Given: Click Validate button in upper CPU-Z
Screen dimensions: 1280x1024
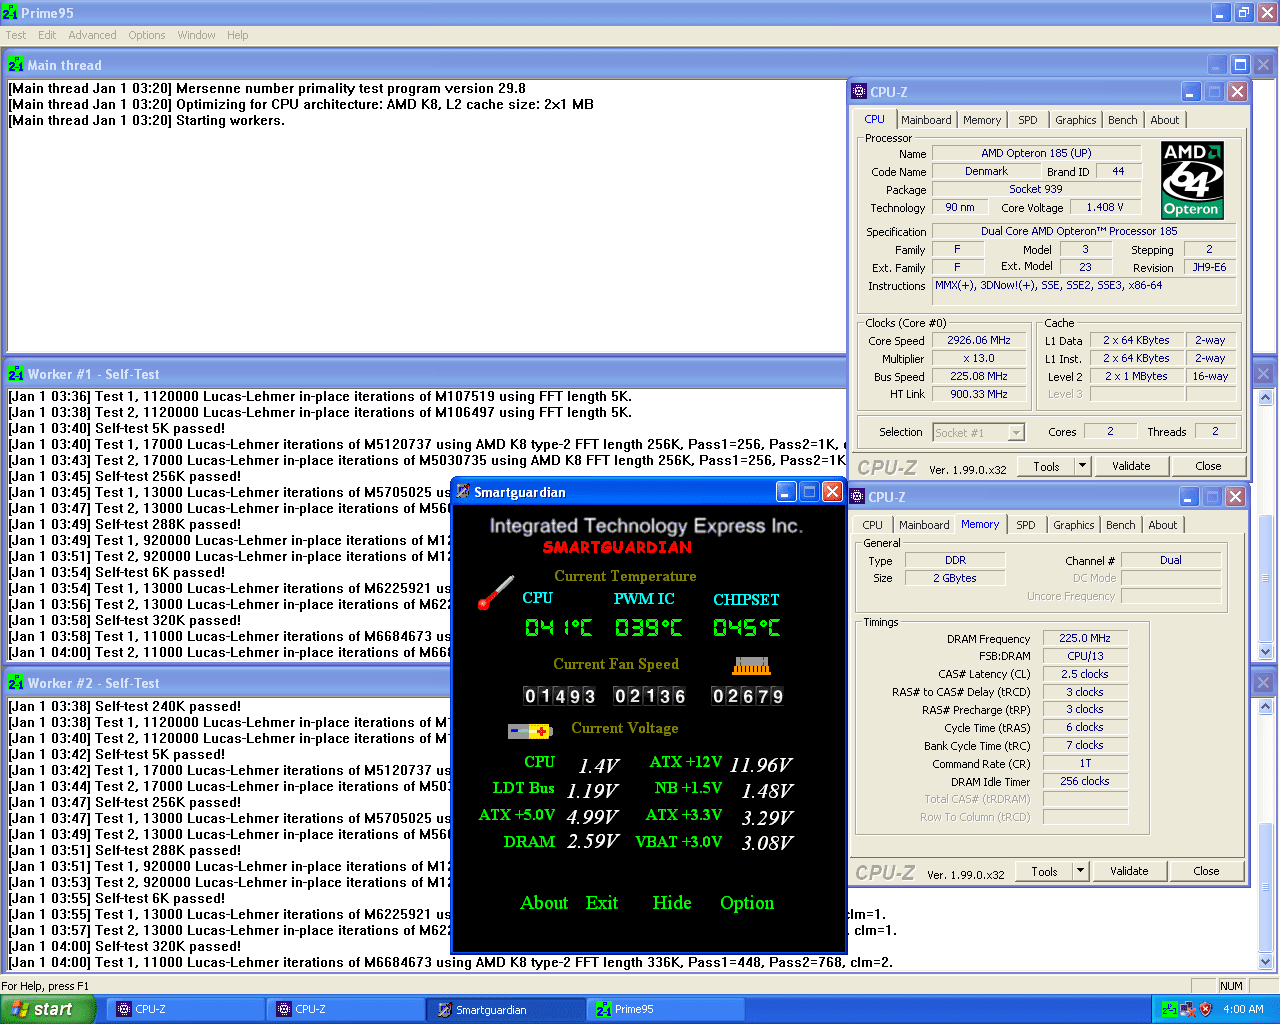Looking at the screenshot, I should [1131, 466].
